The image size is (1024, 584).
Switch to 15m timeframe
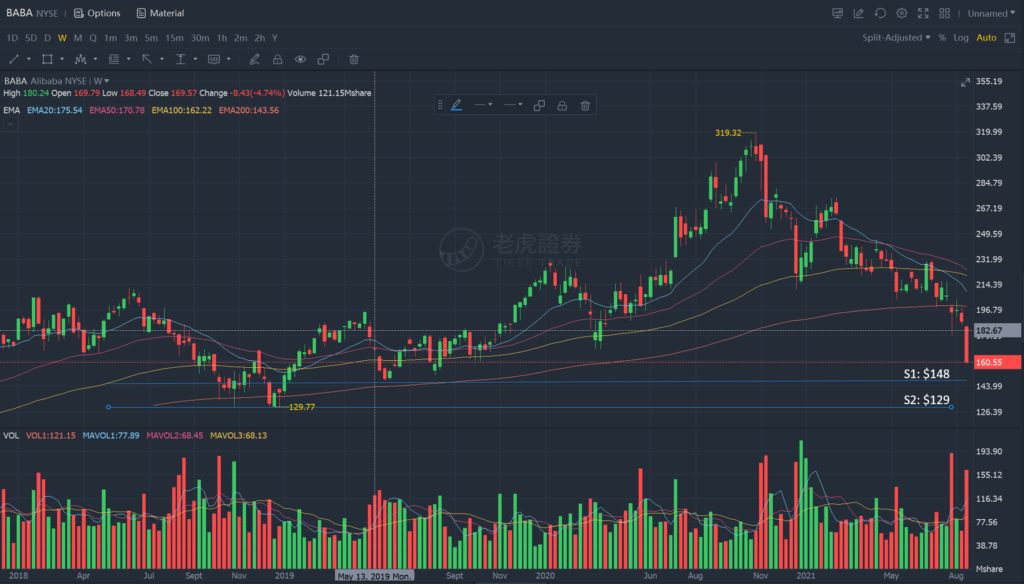coord(174,38)
